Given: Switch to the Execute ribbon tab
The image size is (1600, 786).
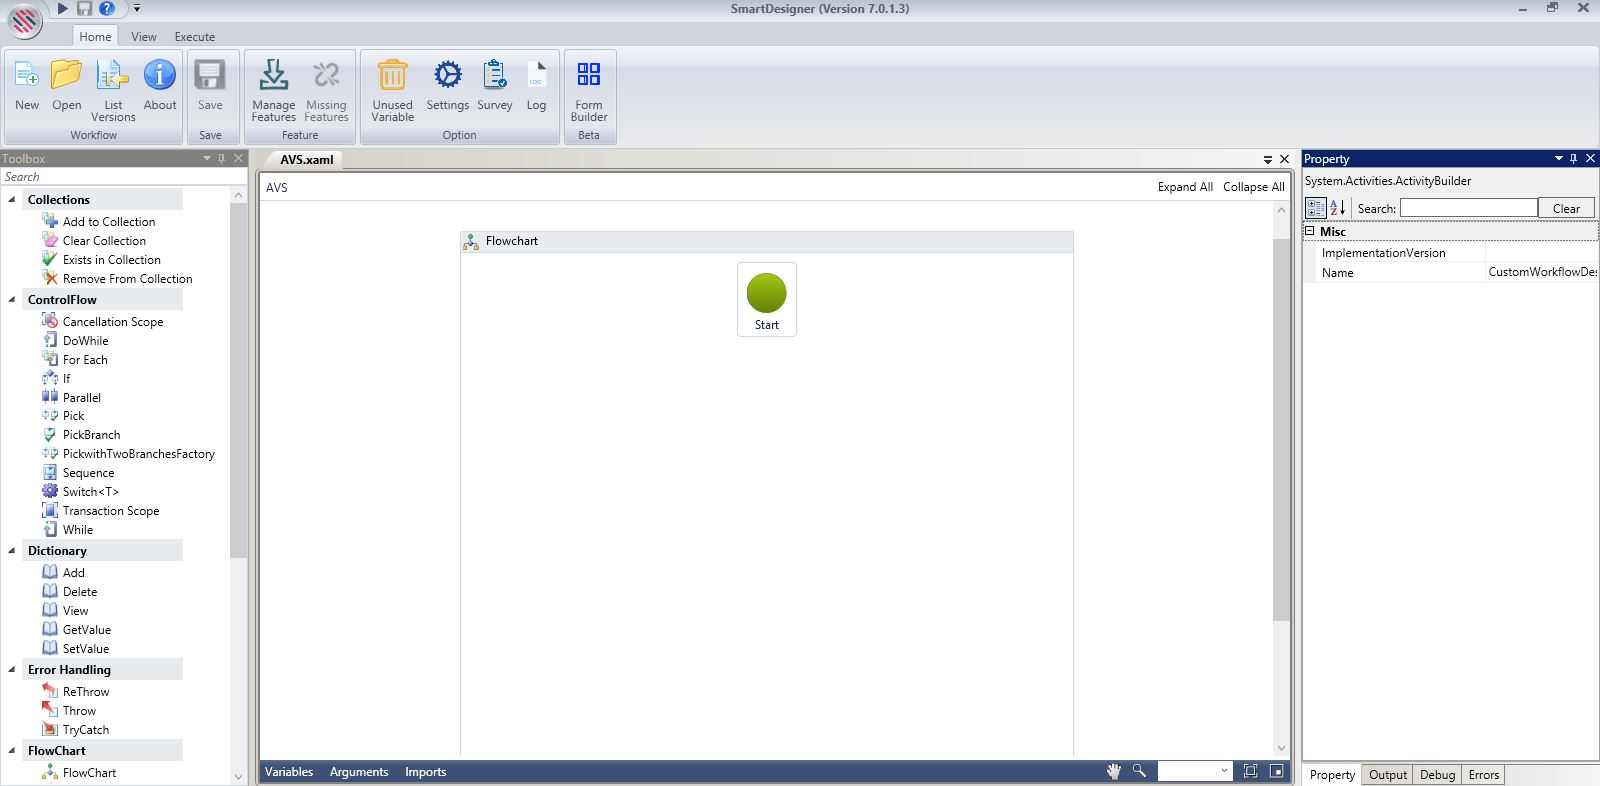Looking at the screenshot, I should [194, 37].
